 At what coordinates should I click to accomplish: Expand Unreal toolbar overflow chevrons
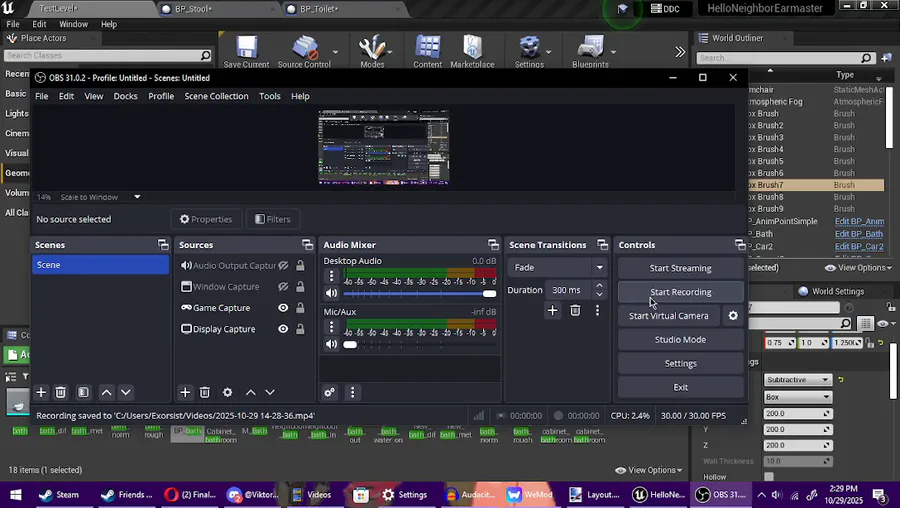[x=680, y=52]
